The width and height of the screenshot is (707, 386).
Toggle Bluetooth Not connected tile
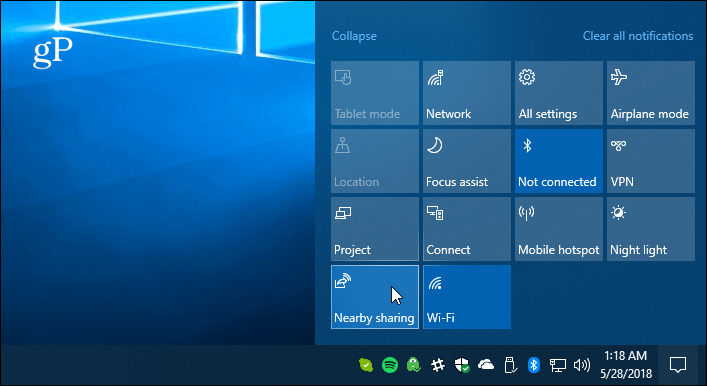(x=559, y=161)
